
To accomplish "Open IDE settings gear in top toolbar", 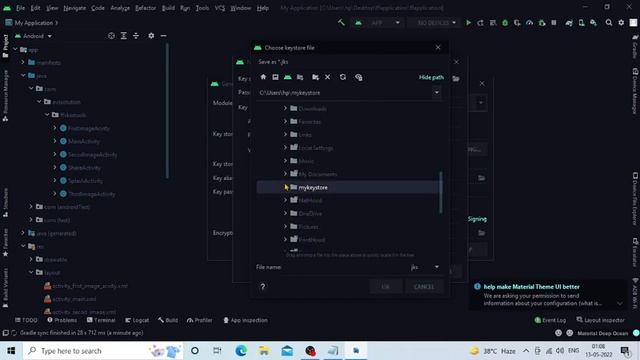I will pyautogui.click(x=621, y=23).
